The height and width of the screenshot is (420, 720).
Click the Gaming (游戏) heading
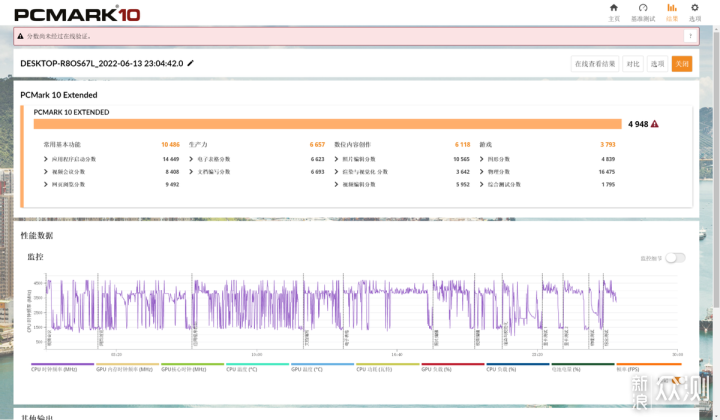485,145
